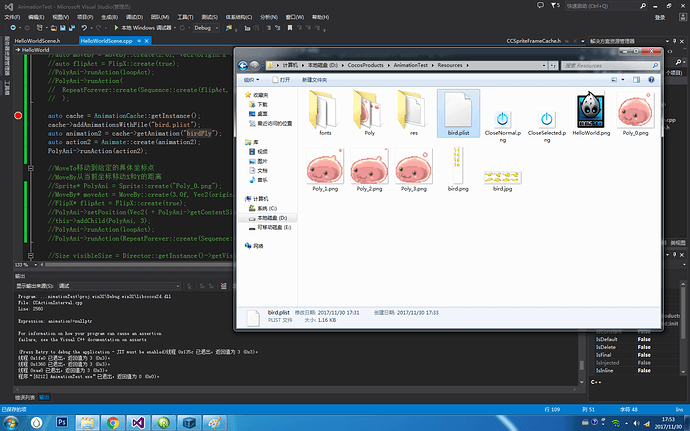
Task: Click the Paint palette taskbar icon
Action: (214, 423)
